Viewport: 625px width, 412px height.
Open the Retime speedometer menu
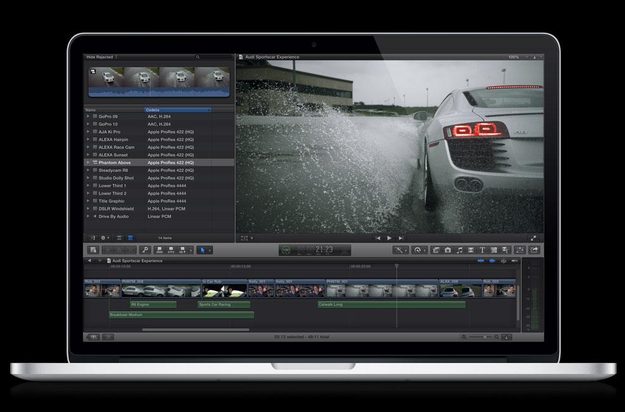[x=418, y=250]
